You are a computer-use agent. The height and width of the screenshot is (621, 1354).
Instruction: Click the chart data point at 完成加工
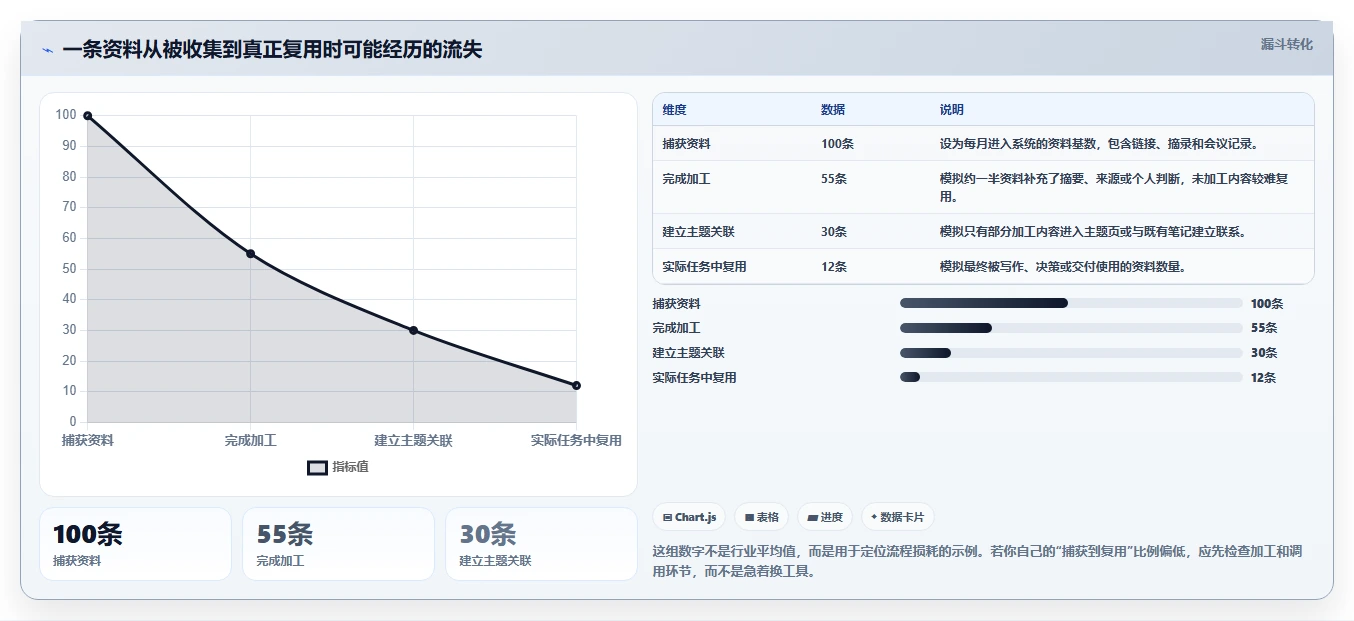click(250, 254)
